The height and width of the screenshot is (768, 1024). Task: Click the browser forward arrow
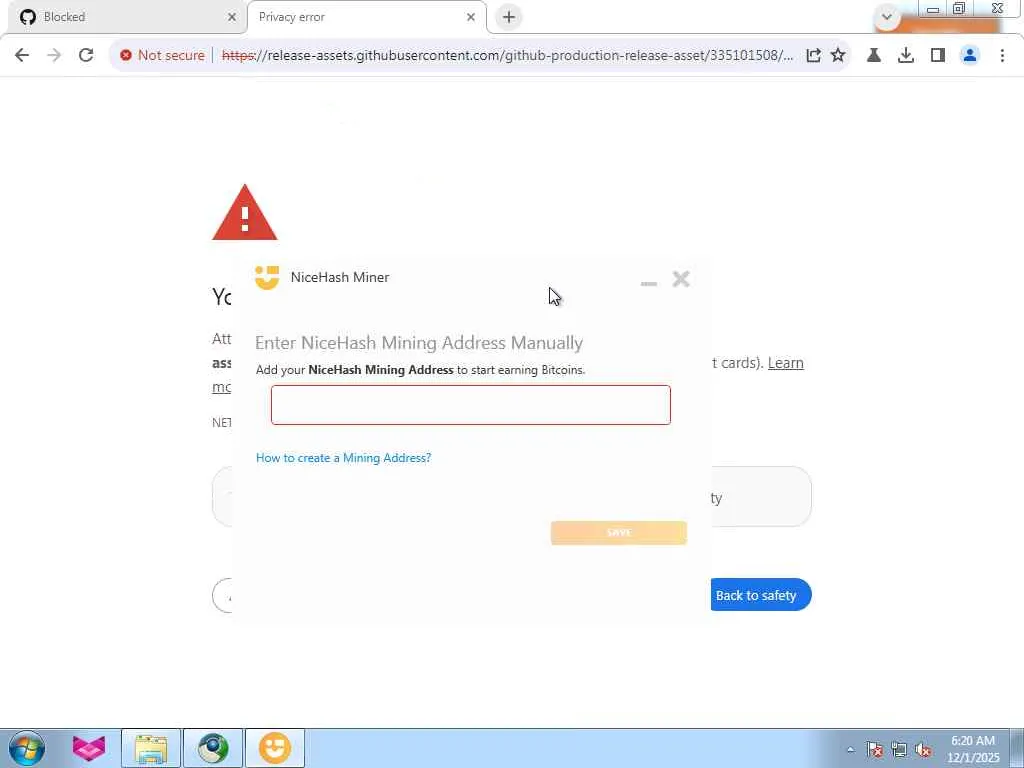click(x=54, y=56)
